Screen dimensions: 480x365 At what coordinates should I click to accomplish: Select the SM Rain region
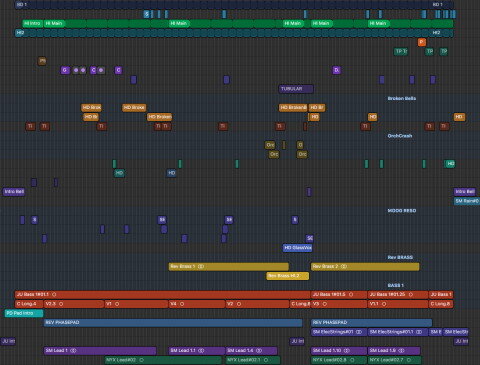pyautogui.click(x=467, y=201)
